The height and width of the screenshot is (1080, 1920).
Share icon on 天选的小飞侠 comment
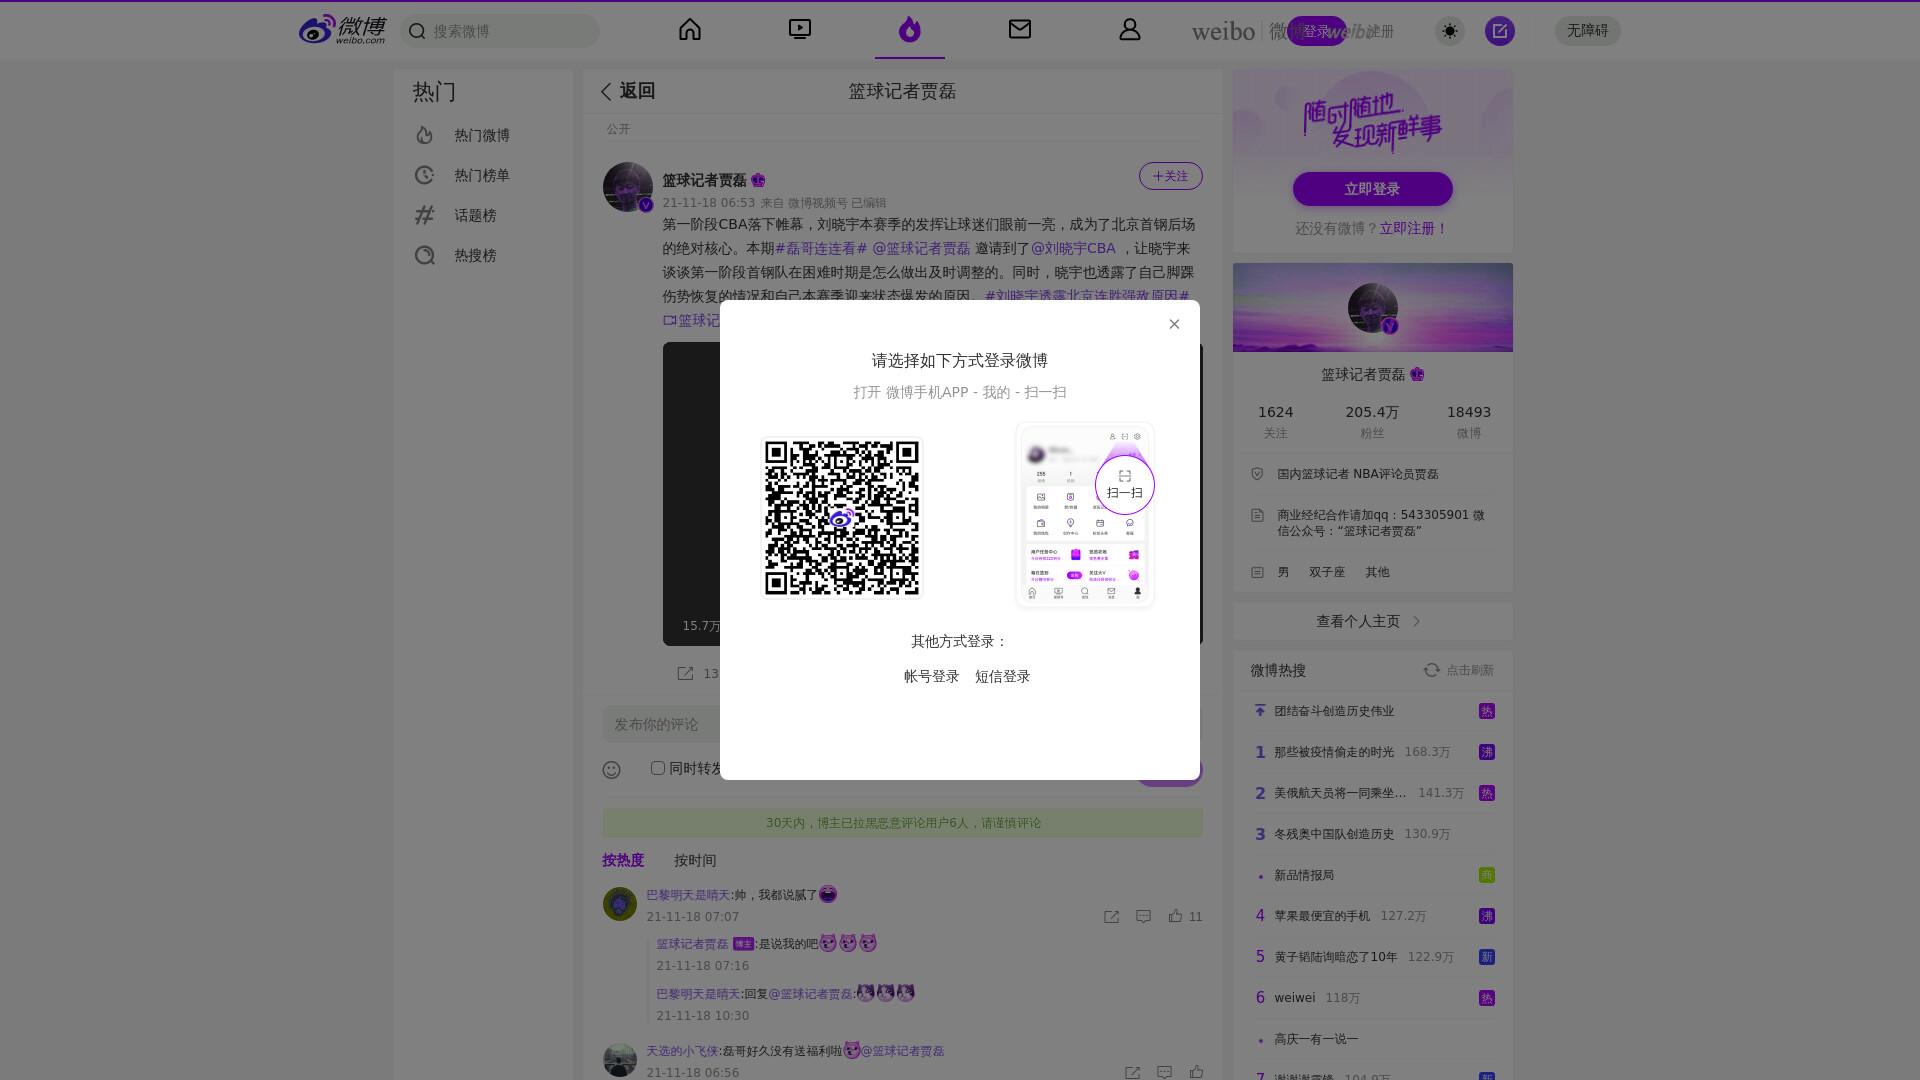point(1132,1072)
